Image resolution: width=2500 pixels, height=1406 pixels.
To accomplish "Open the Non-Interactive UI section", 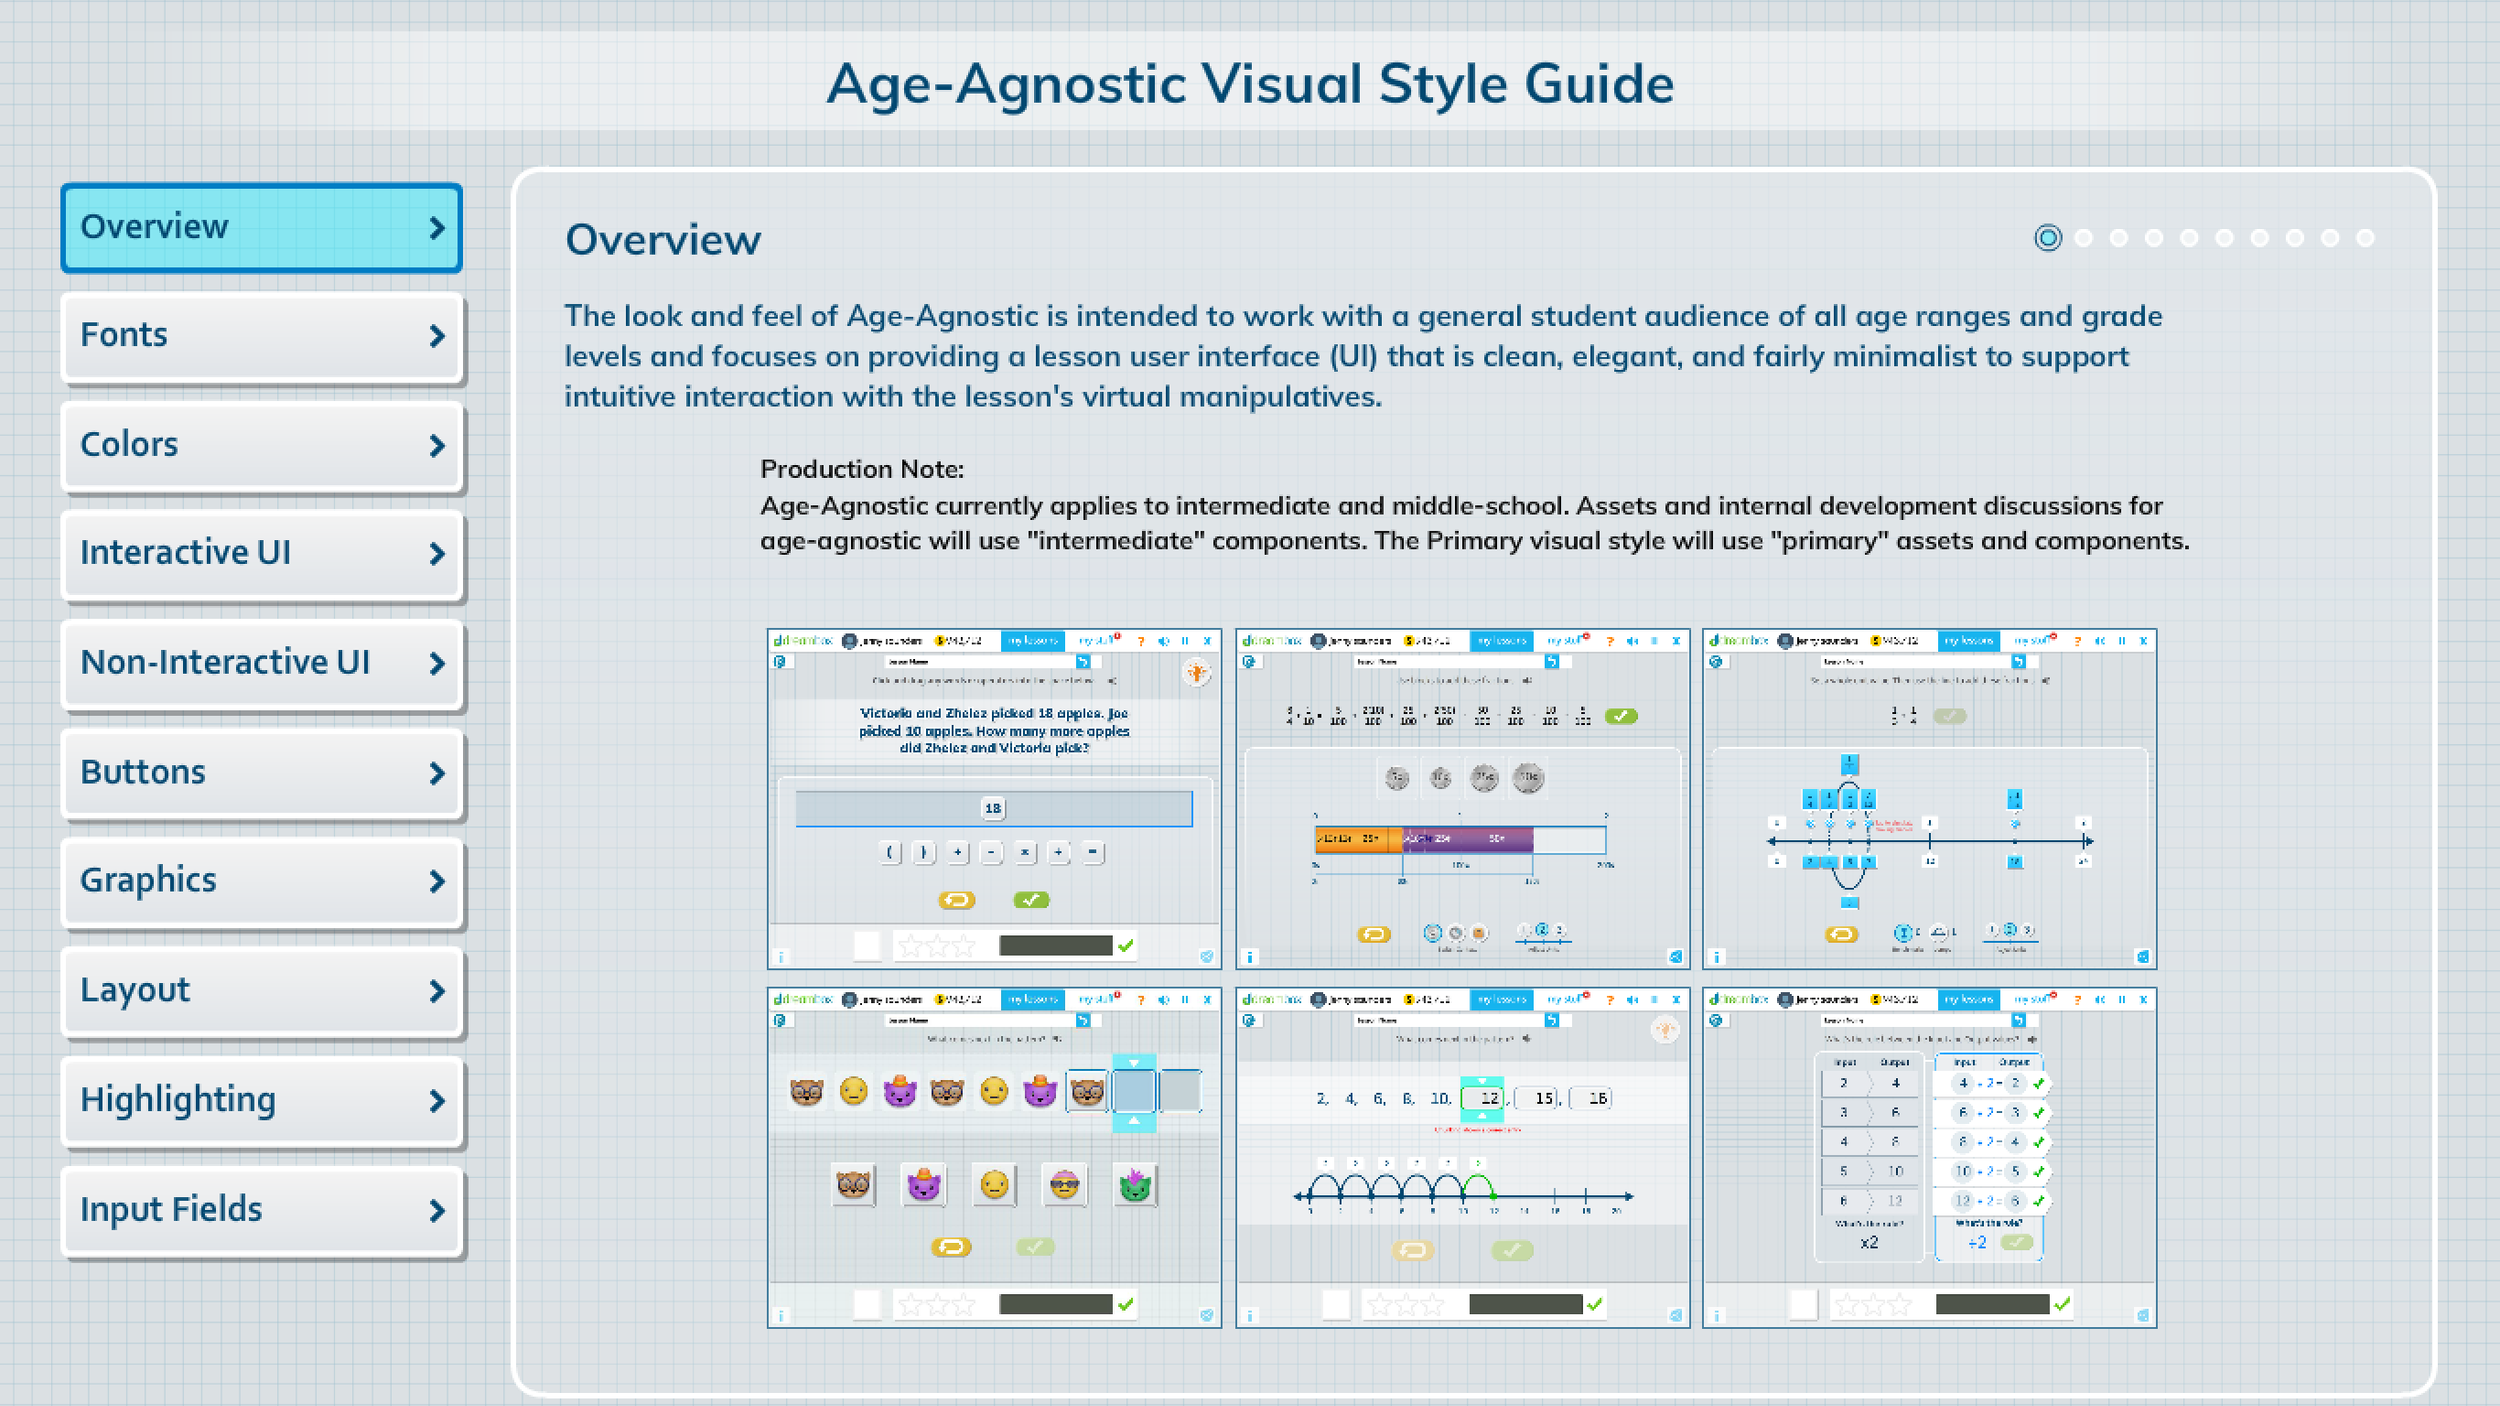I will (x=261, y=663).
